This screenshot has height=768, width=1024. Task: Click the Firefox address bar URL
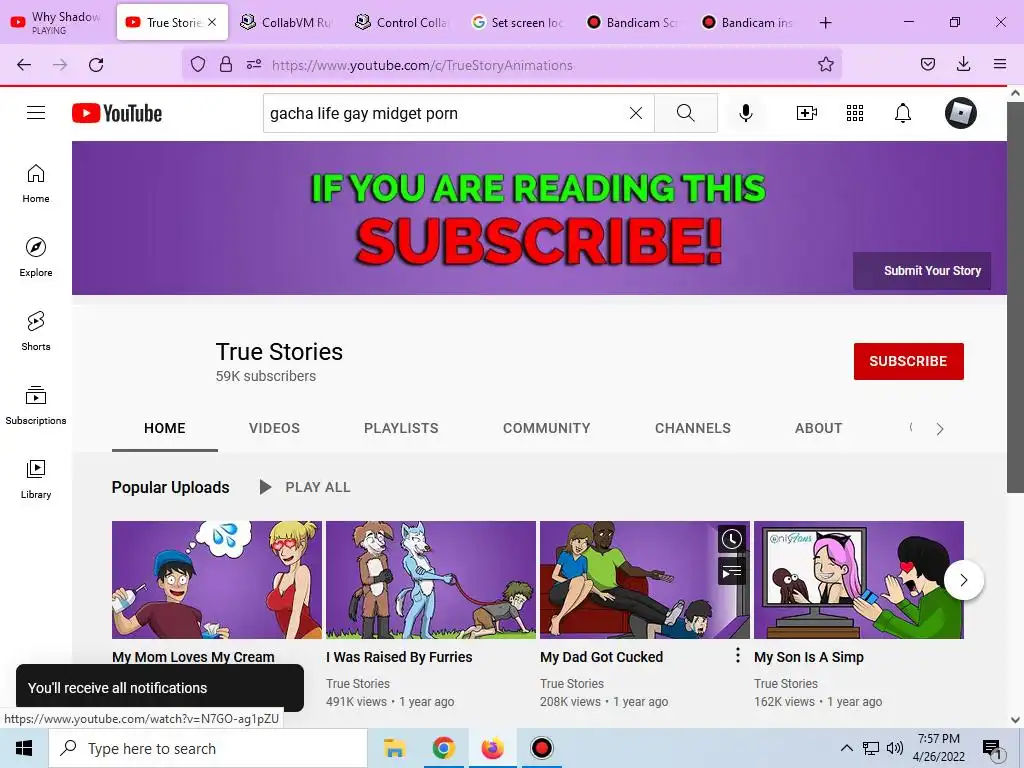(422, 65)
